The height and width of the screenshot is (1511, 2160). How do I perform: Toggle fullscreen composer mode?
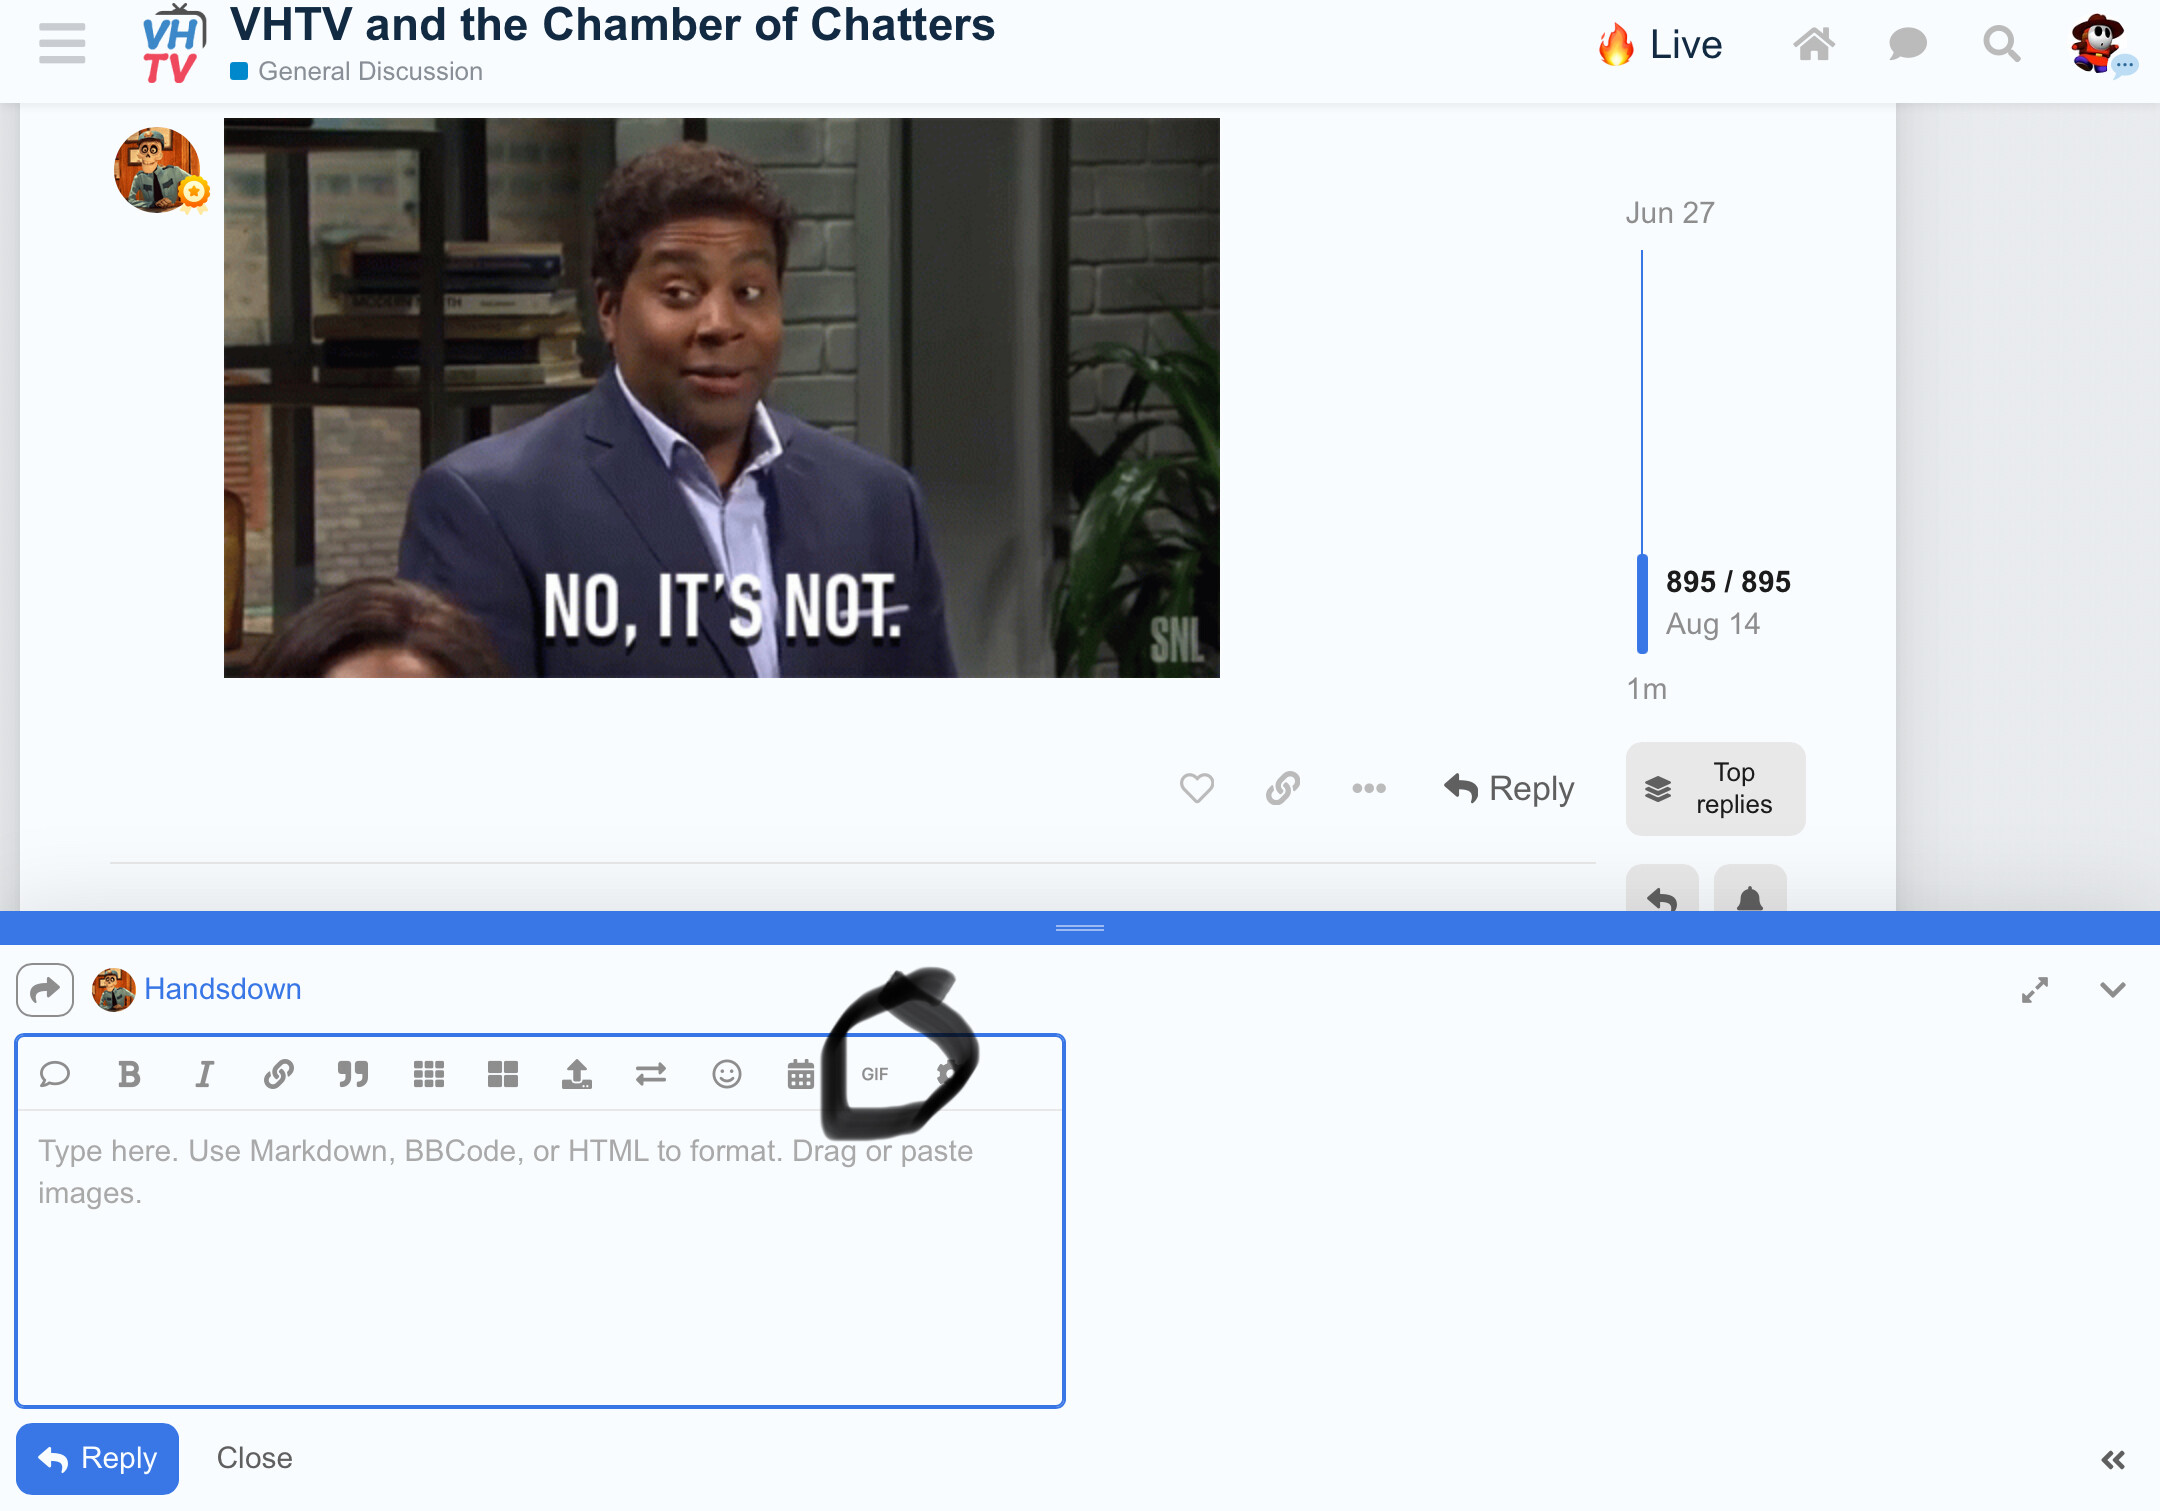[x=2035, y=990]
